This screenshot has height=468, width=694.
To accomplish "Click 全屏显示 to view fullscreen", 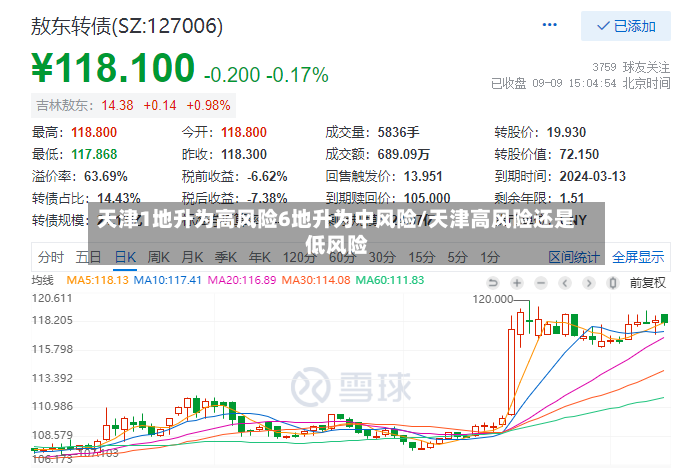I will 638,257.
